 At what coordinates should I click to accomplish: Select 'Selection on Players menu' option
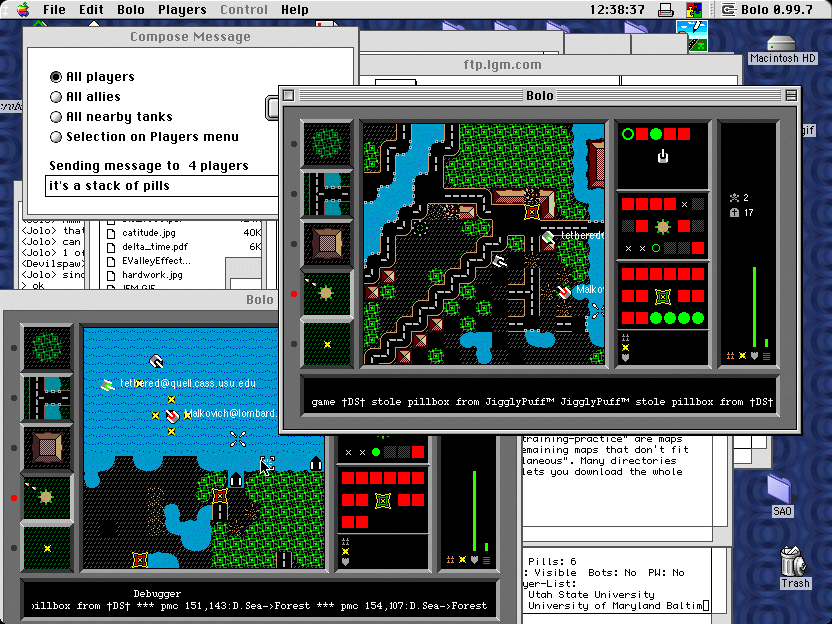point(56,137)
